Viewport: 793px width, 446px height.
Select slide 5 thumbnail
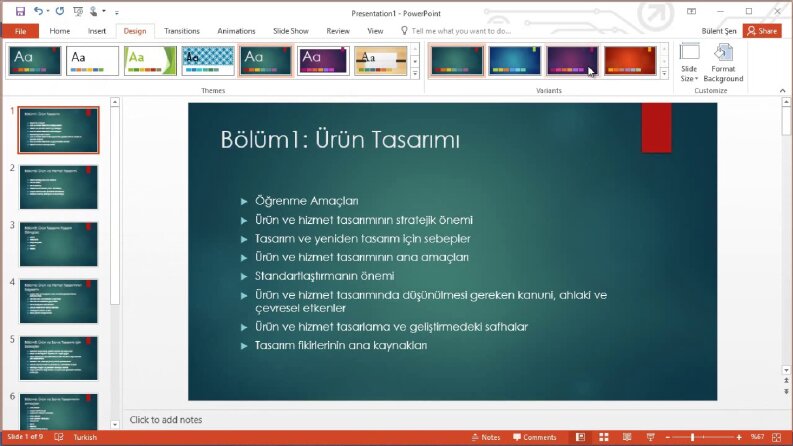(59, 359)
